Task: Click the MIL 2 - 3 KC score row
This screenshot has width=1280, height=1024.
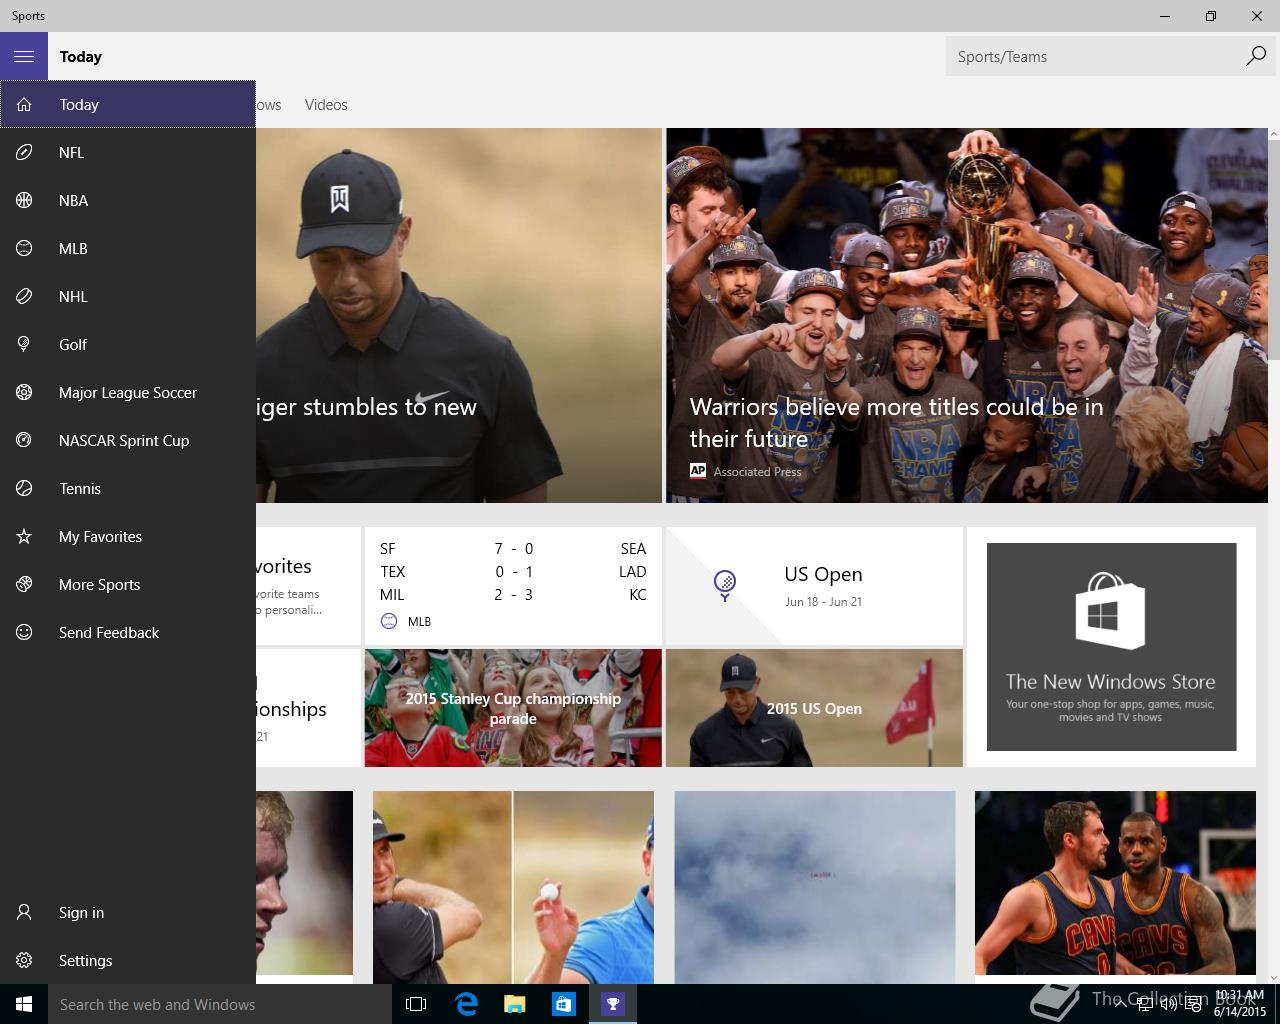Action: [513, 594]
